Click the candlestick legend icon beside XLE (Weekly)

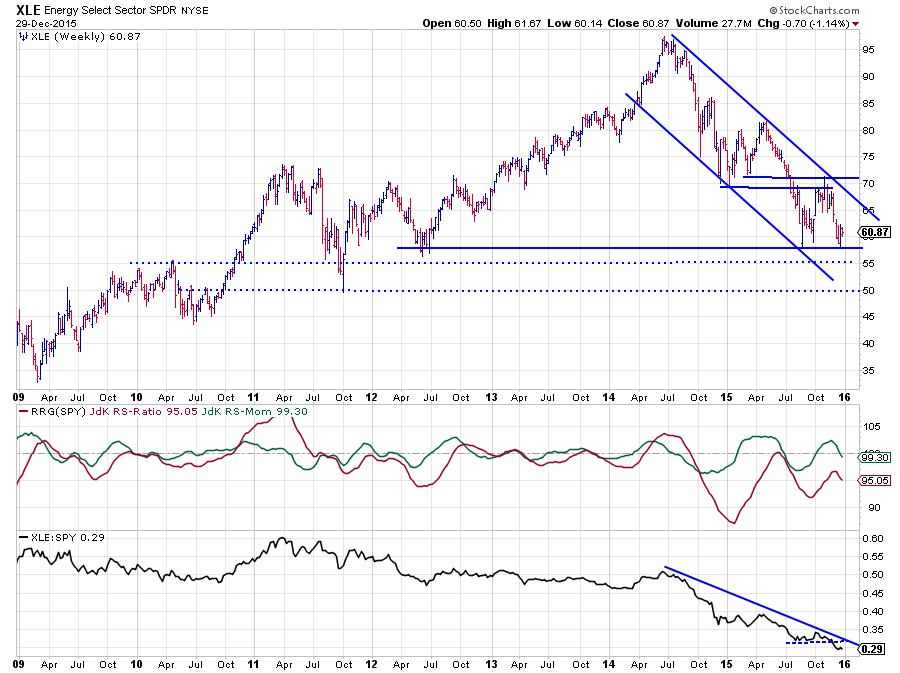point(23,37)
